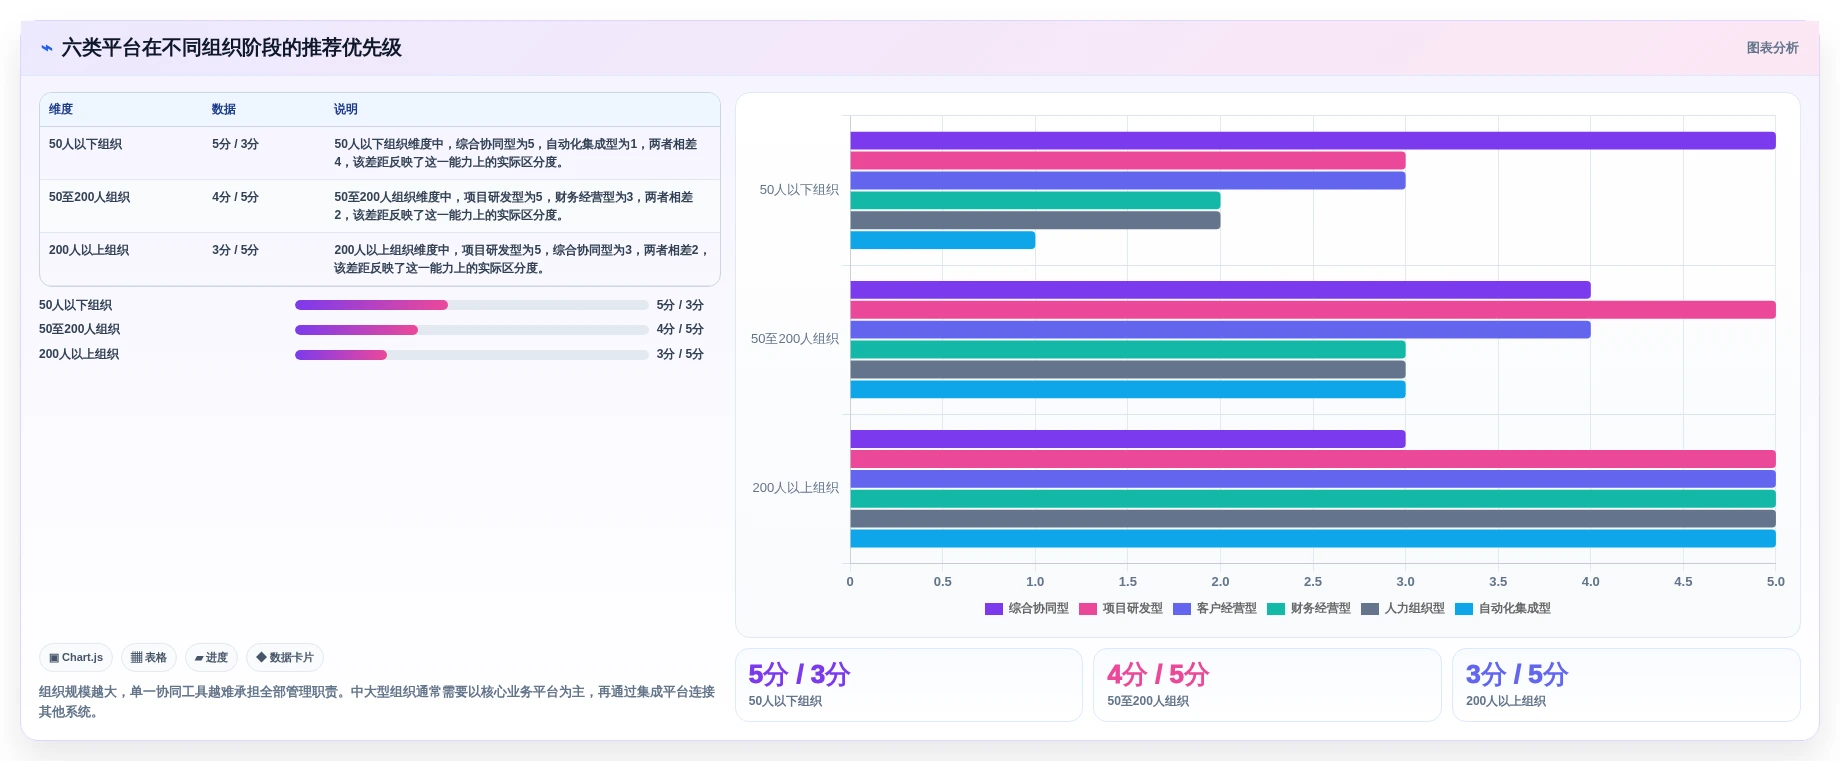Click the table cell reading 5分 / 3分
The width and height of the screenshot is (1840, 761).
pyautogui.click(x=235, y=144)
